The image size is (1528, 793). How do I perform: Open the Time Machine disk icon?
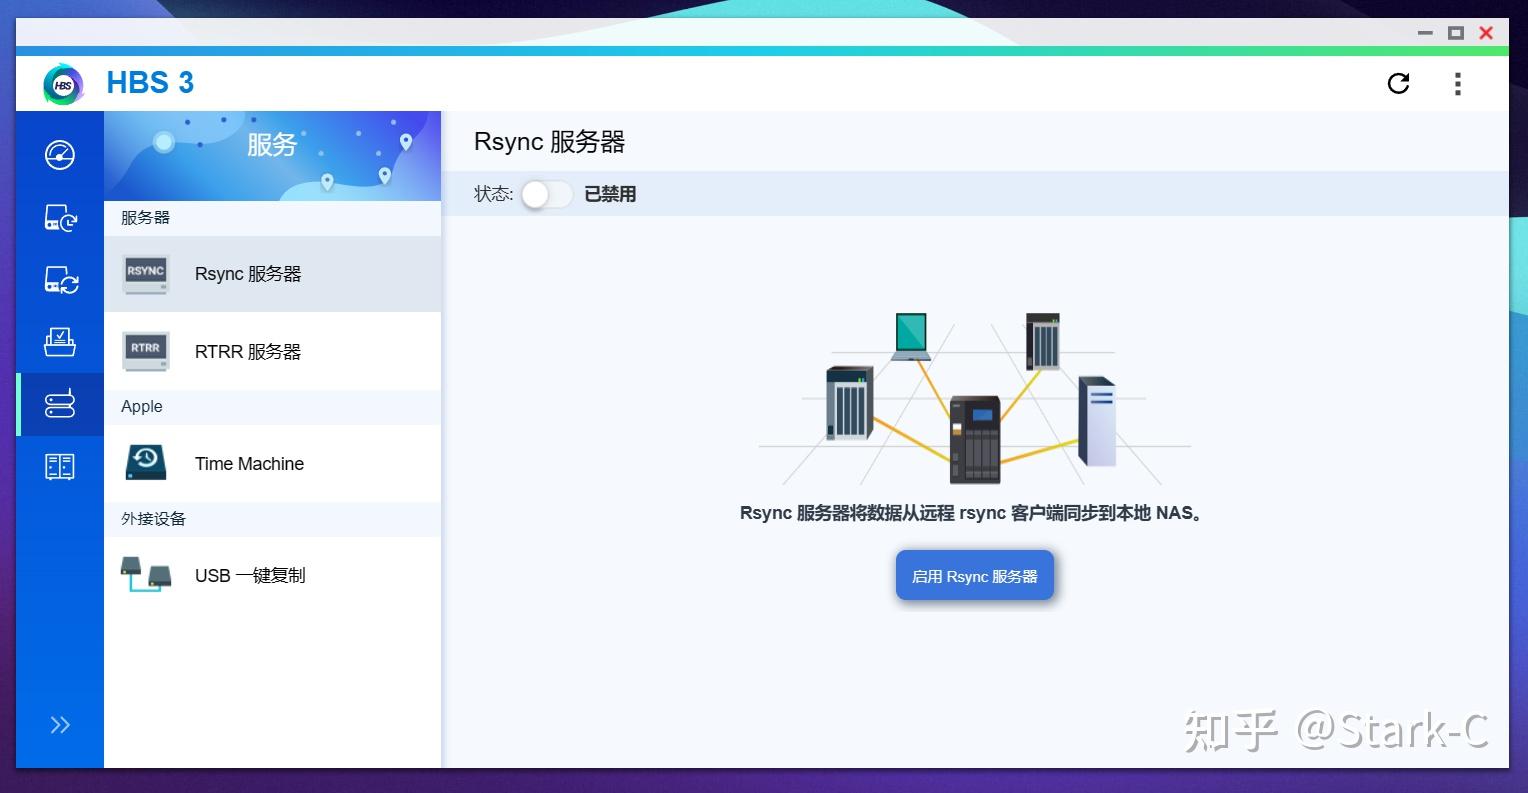tap(145, 462)
